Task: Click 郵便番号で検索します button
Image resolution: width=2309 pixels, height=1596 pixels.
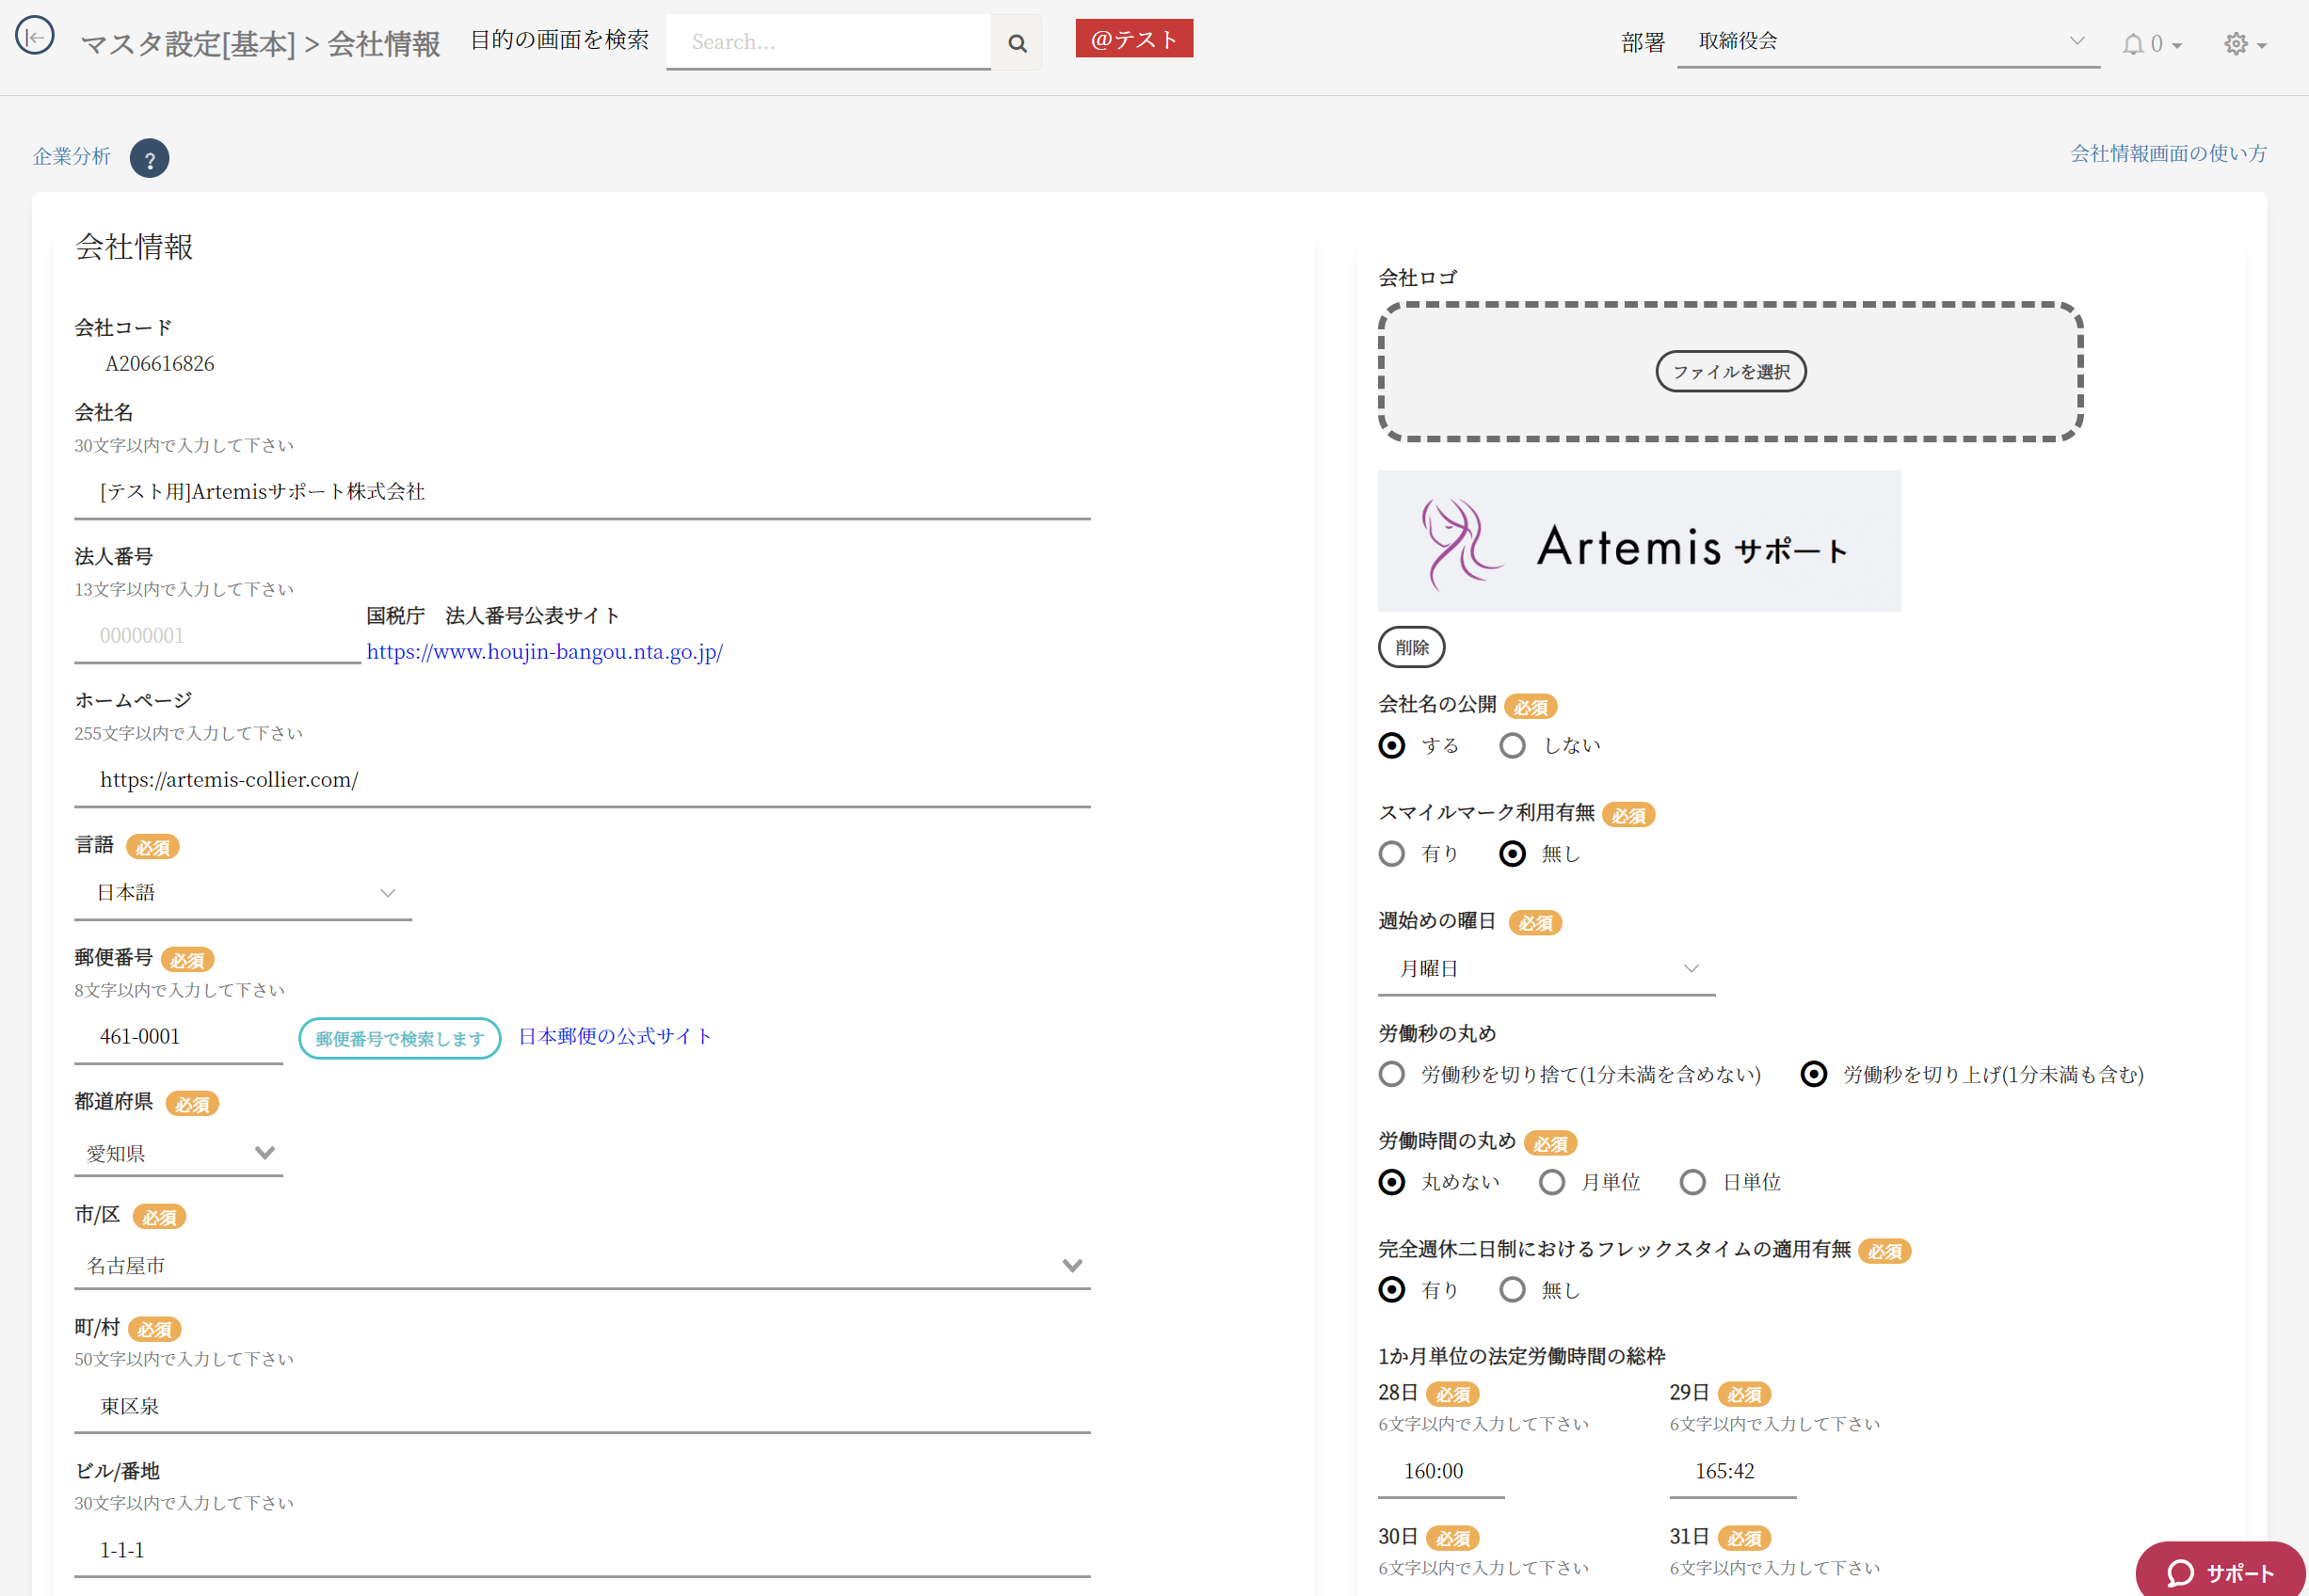Action: coord(399,1039)
